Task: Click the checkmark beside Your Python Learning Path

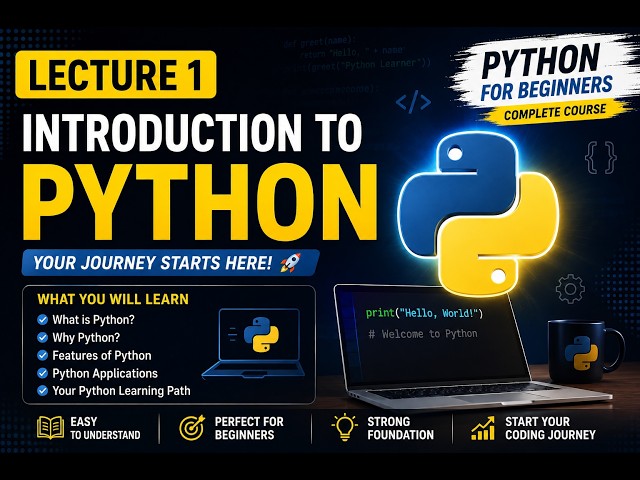Action: 42,391
